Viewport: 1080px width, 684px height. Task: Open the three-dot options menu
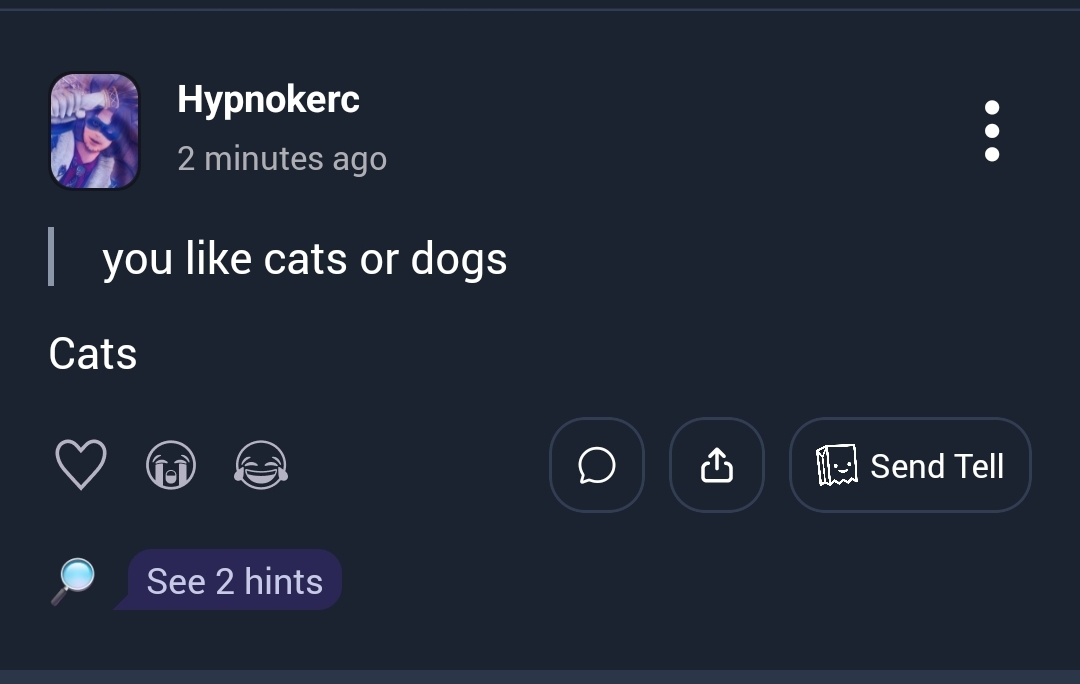[x=991, y=131]
